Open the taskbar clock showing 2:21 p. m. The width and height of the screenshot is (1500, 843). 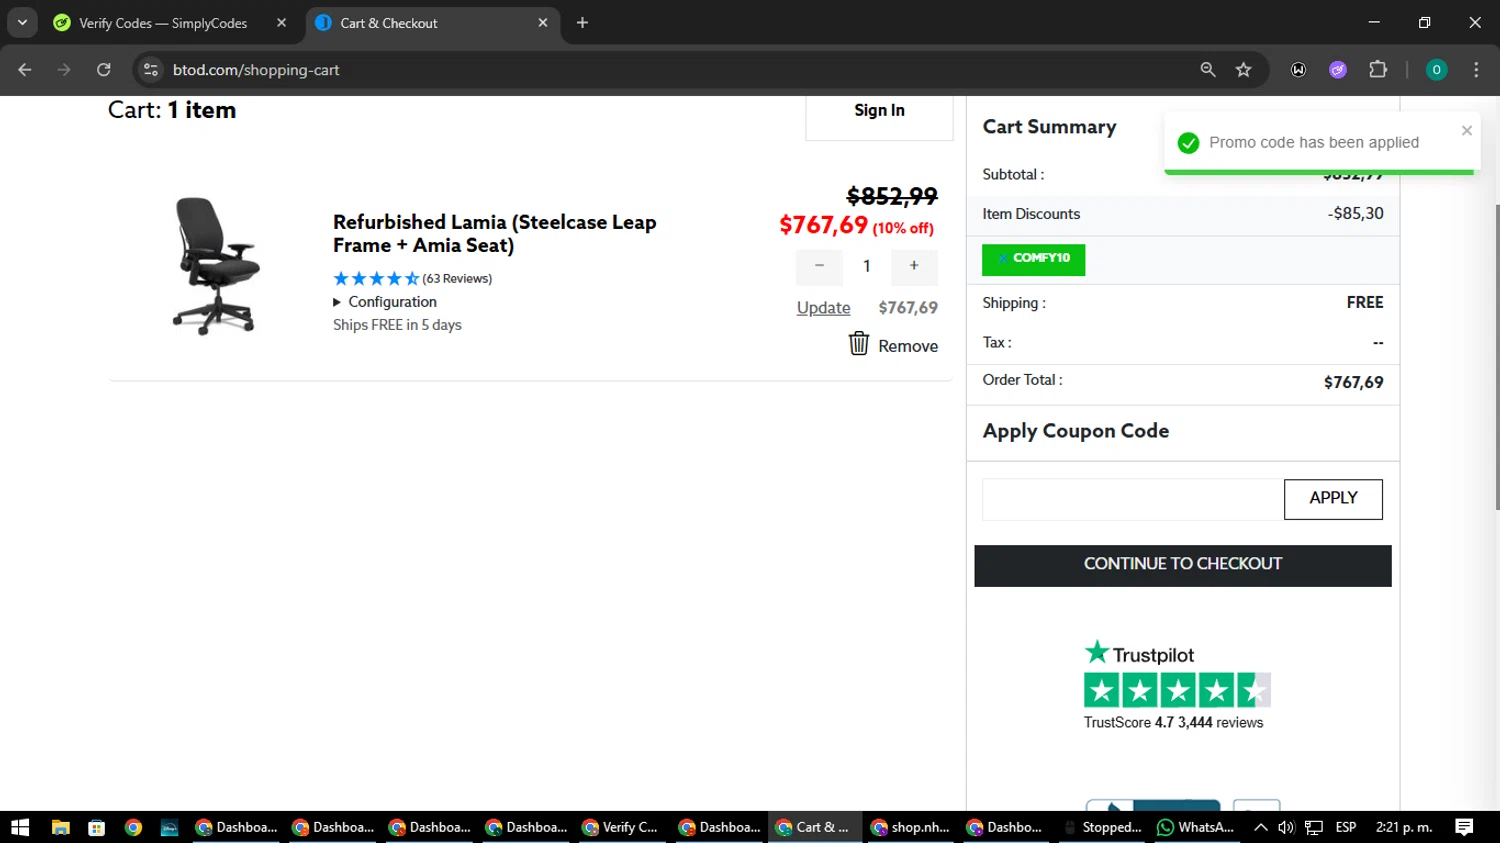pyautogui.click(x=1404, y=827)
